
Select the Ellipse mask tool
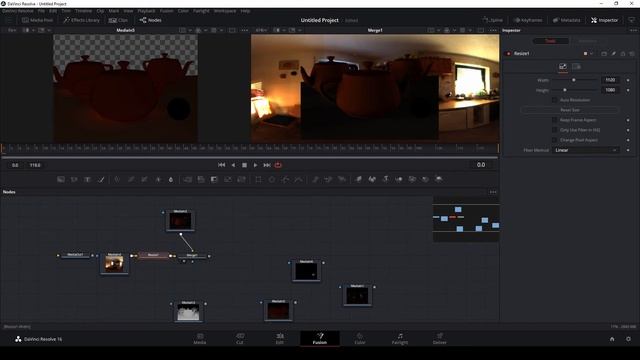(x=272, y=179)
